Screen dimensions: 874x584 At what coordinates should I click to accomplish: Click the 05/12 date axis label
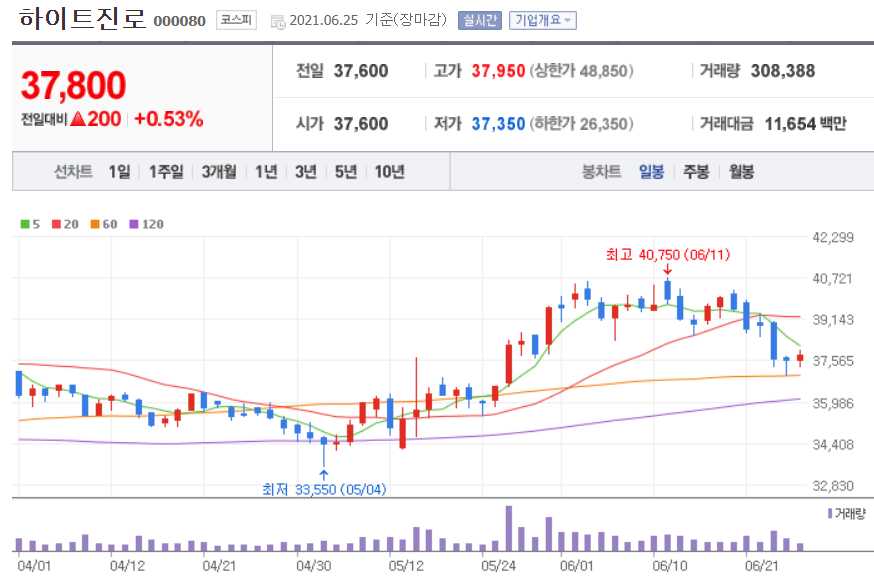(406, 566)
